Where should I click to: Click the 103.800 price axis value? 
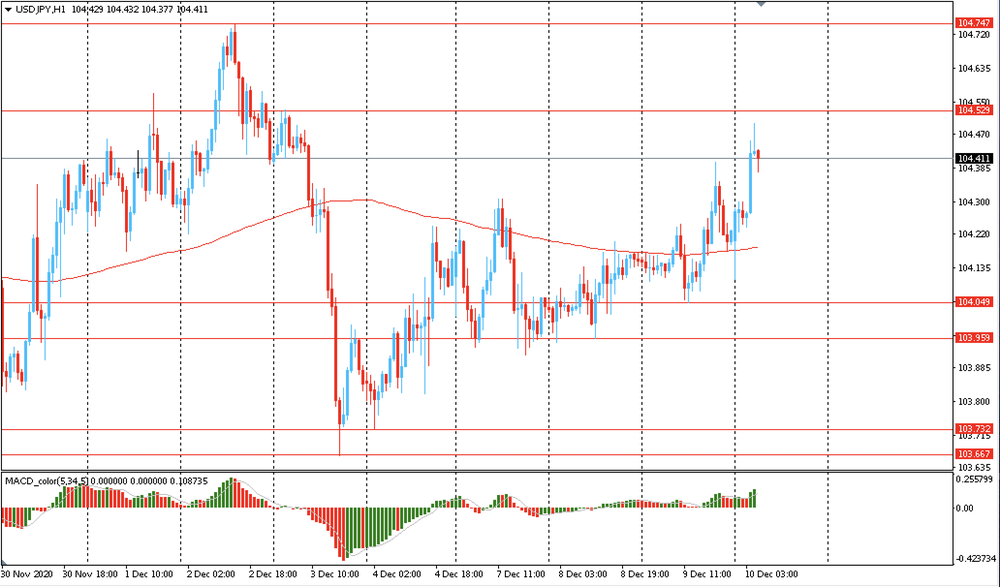pos(974,401)
